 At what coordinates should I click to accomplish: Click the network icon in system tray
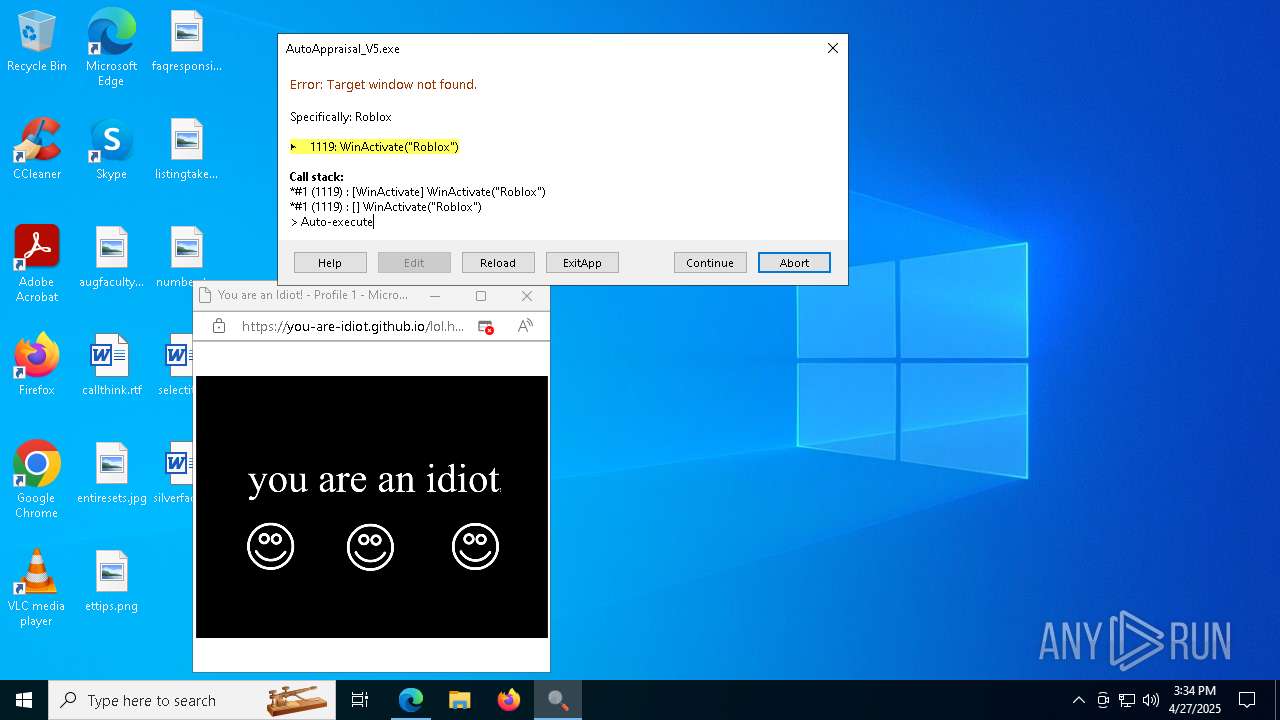tap(1127, 700)
